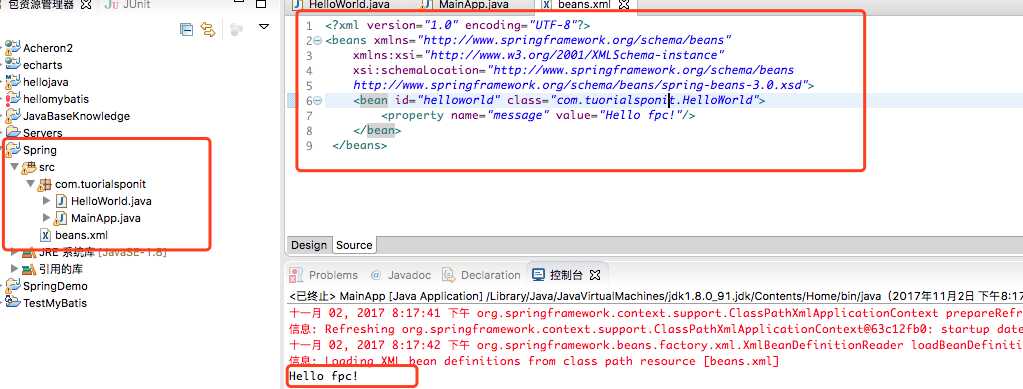Click the xsi:schemaLocation attribute on line 4
Image resolution: width=1023 pixels, height=389 pixels.
573,70
